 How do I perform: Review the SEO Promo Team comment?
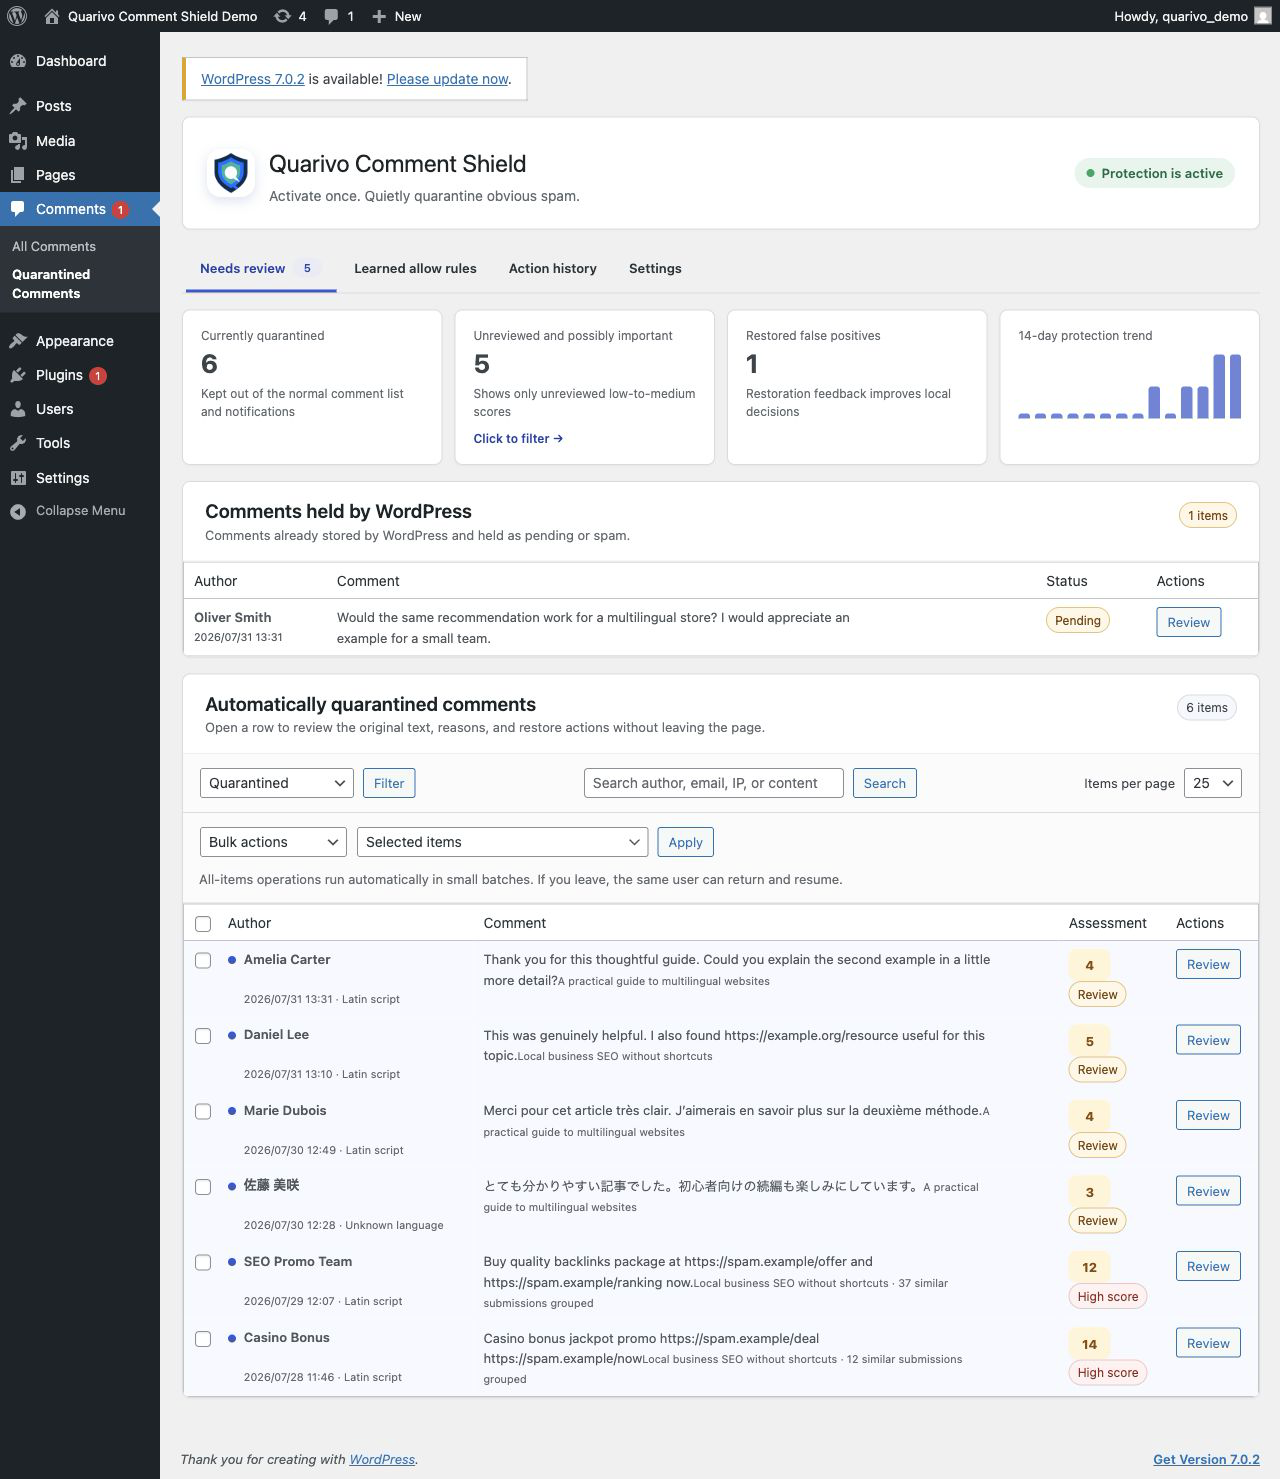pyautogui.click(x=1208, y=1266)
